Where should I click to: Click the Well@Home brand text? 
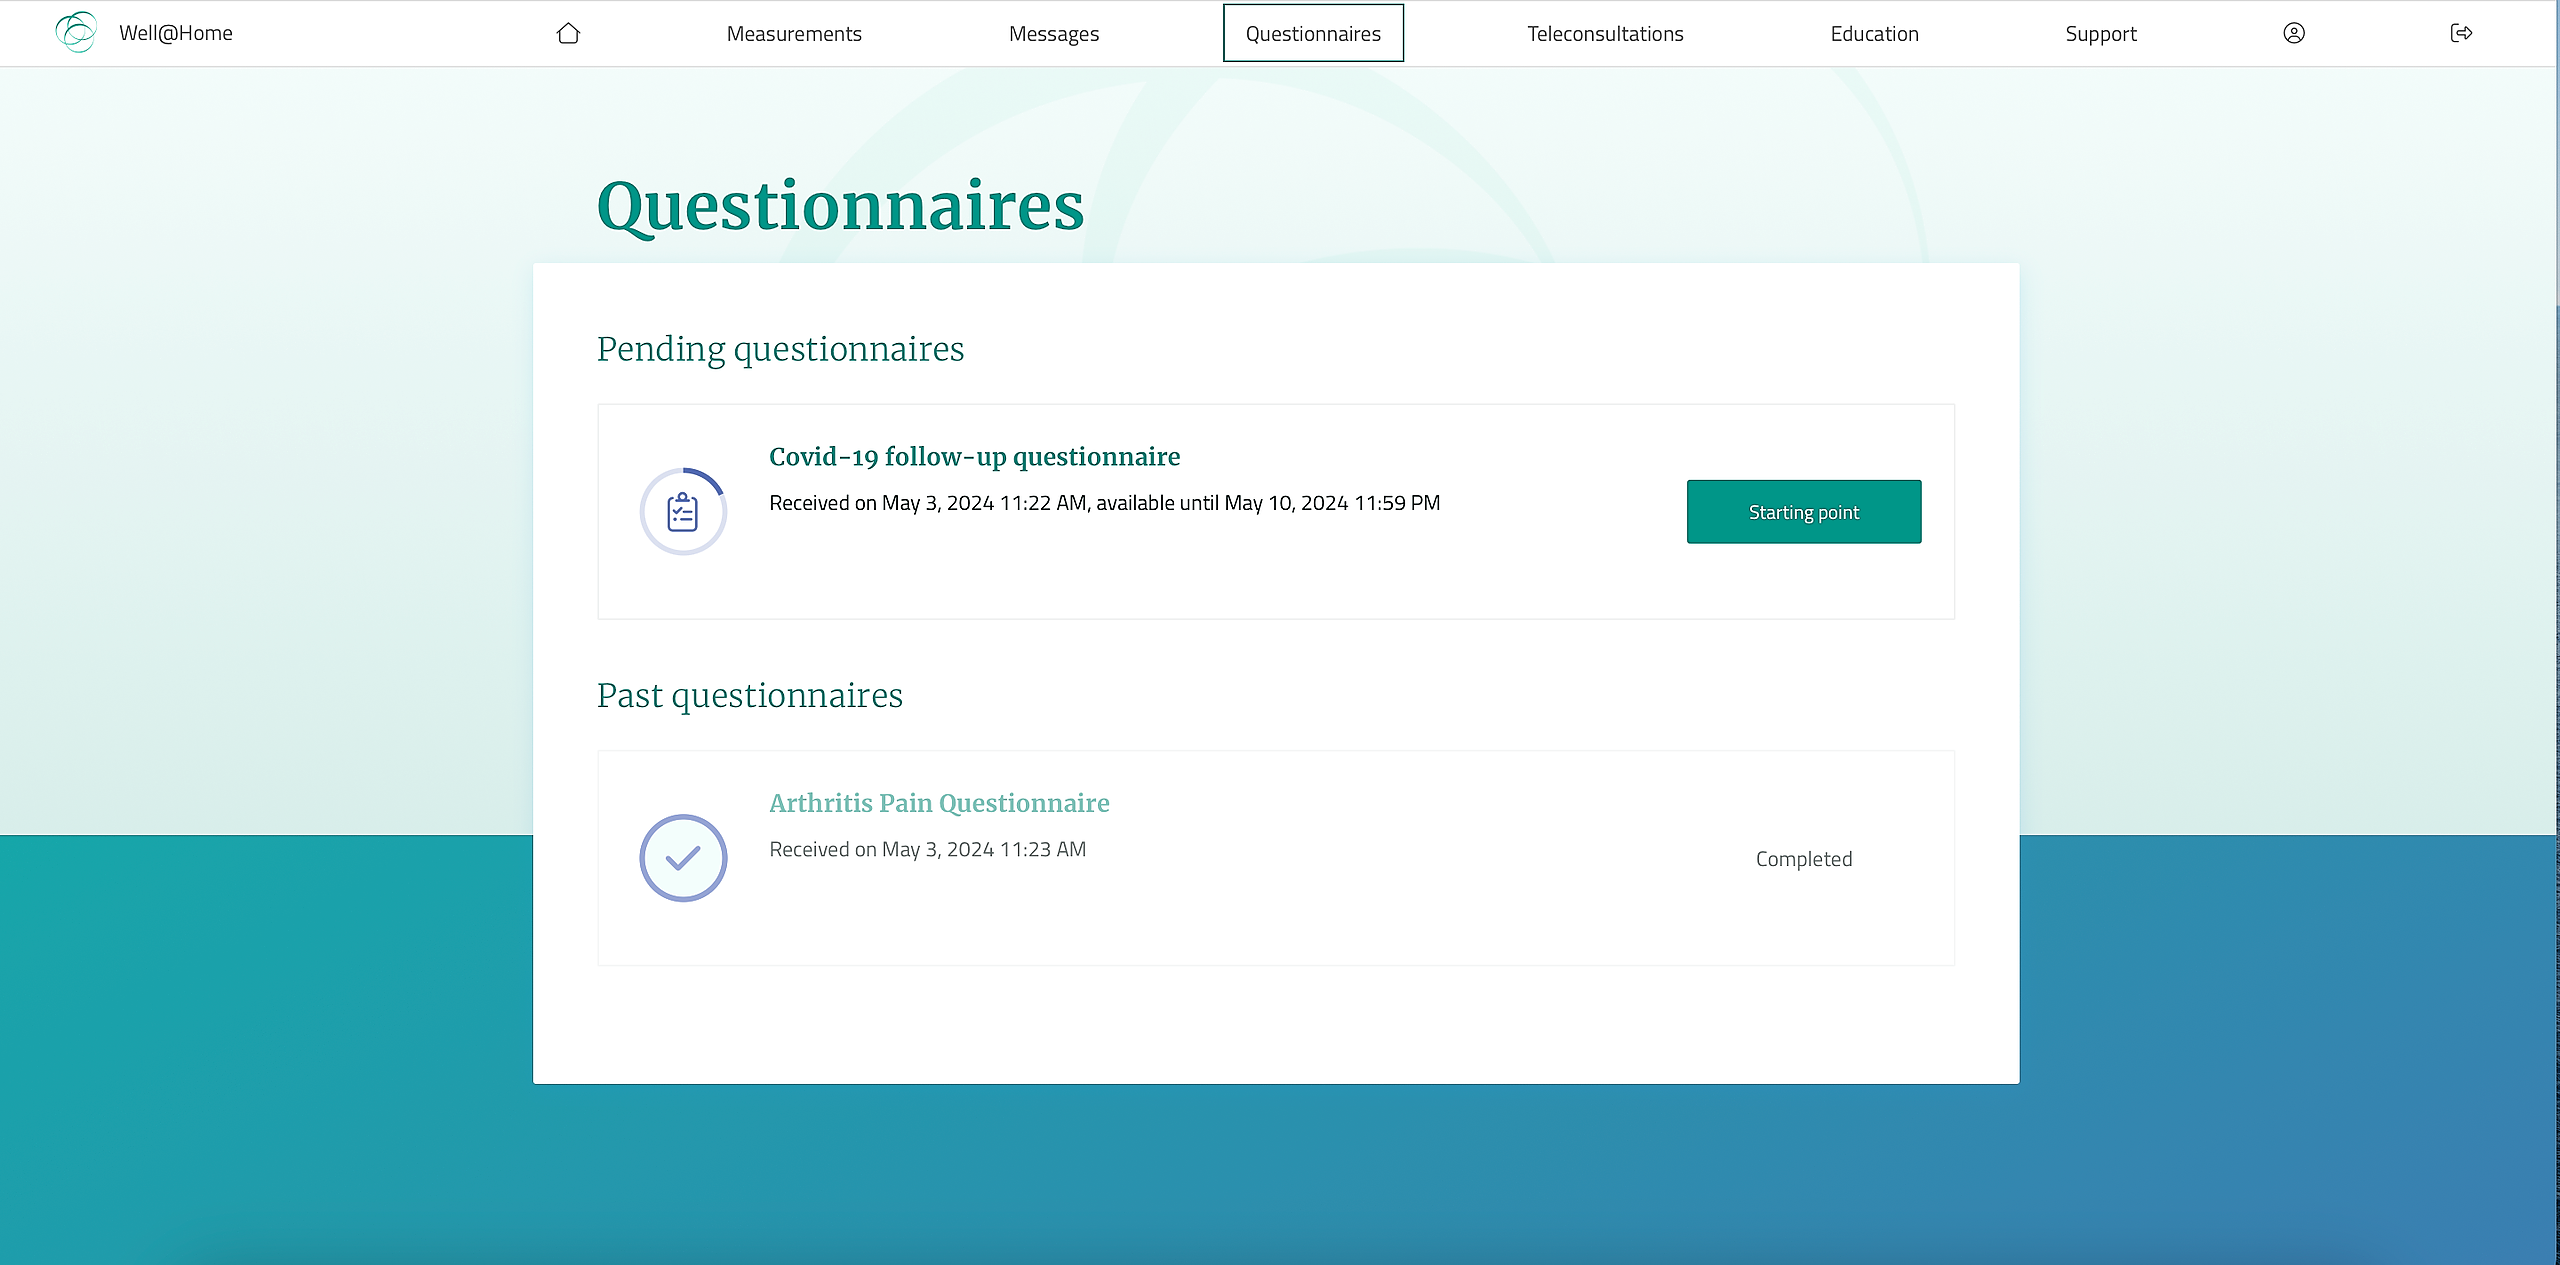(x=176, y=33)
